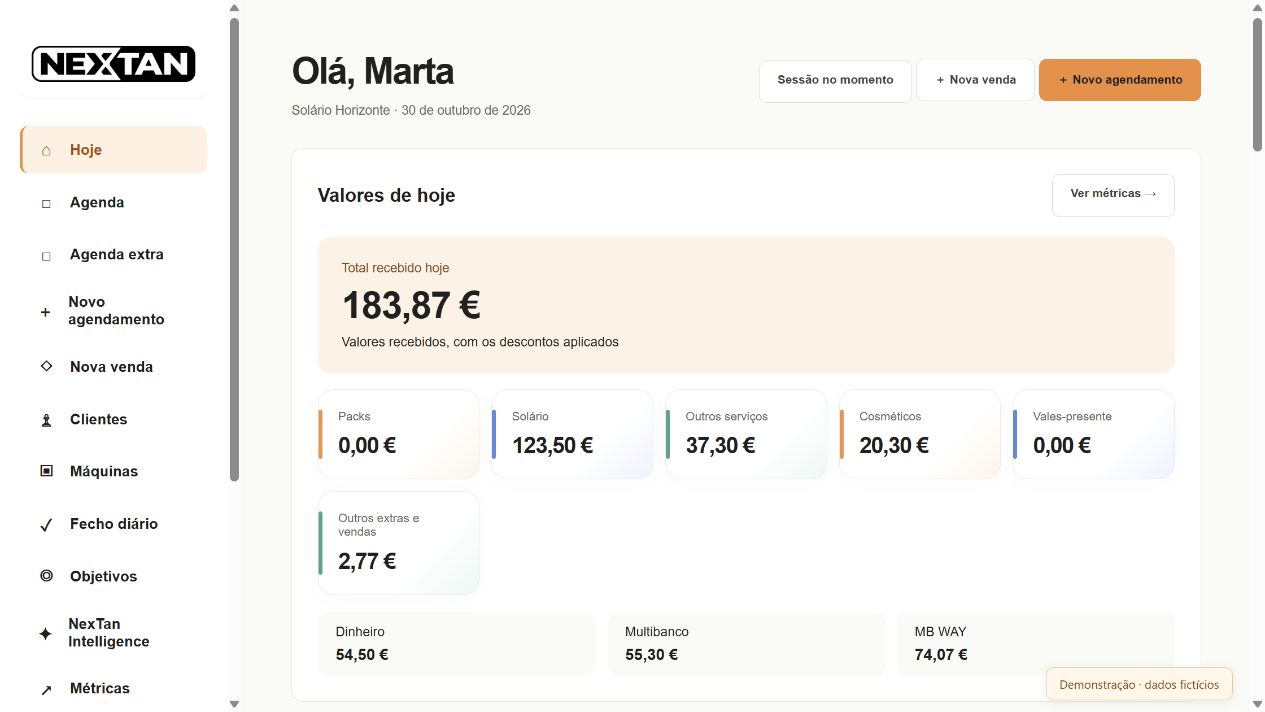Select the Packs card value 0,00 €
Screen dimensions: 1265x712
tap(367, 446)
